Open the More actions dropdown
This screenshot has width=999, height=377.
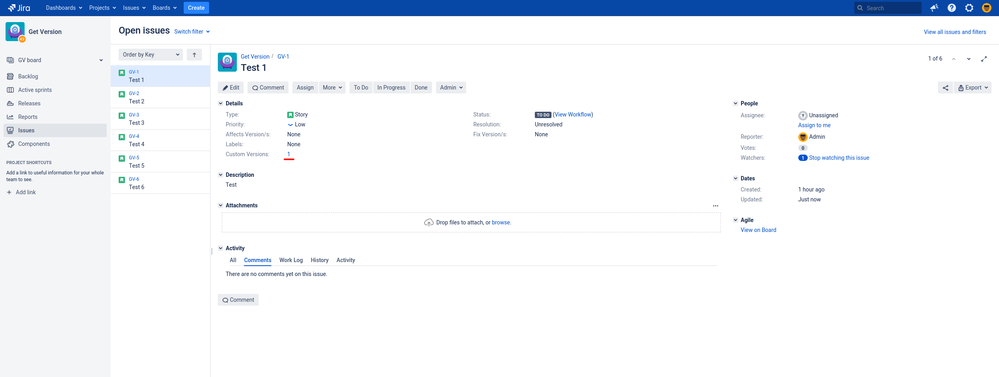(x=333, y=88)
